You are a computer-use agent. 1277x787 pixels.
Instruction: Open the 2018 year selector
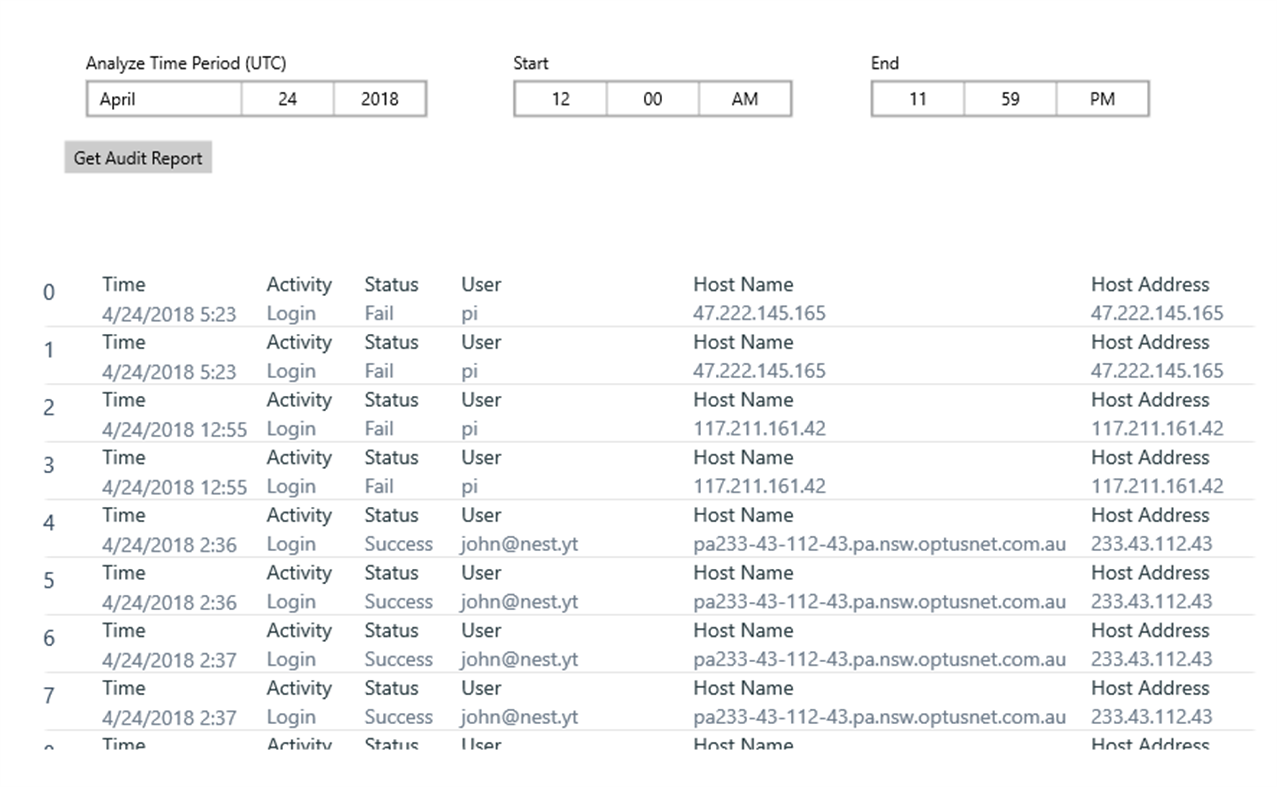click(380, 99)
